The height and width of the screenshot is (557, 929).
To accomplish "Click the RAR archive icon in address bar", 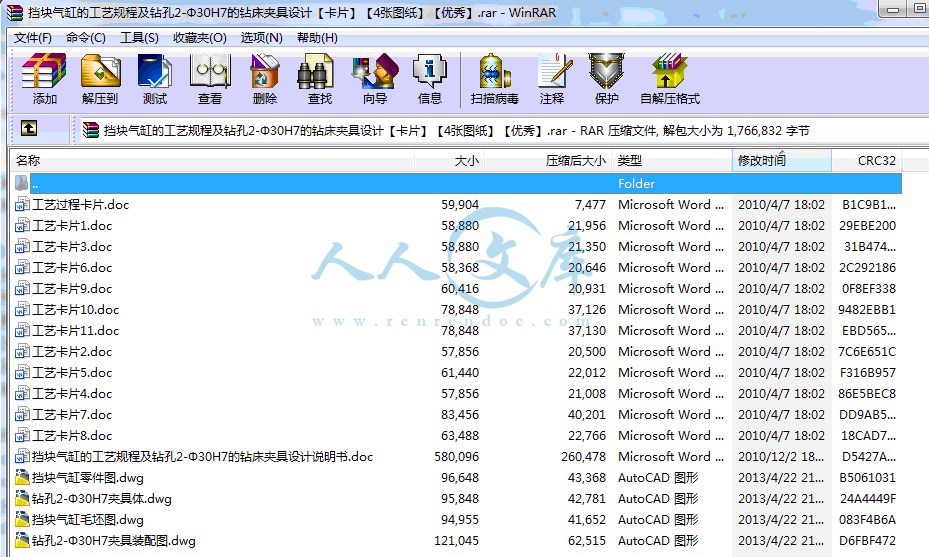I will [x=91, y=130].
